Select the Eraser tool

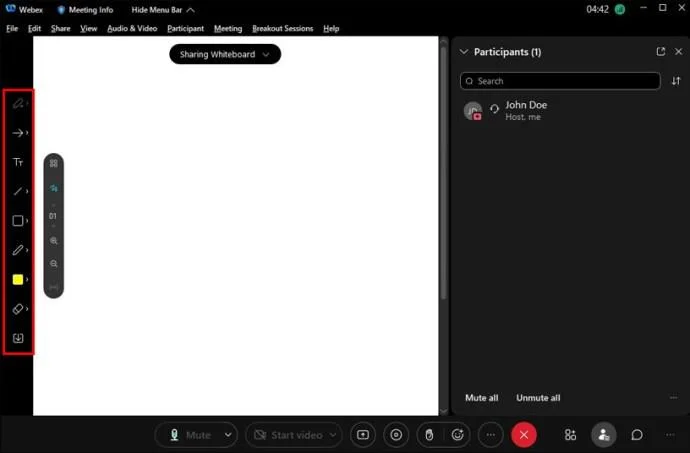pyautogui.click(x=18, y=309)
